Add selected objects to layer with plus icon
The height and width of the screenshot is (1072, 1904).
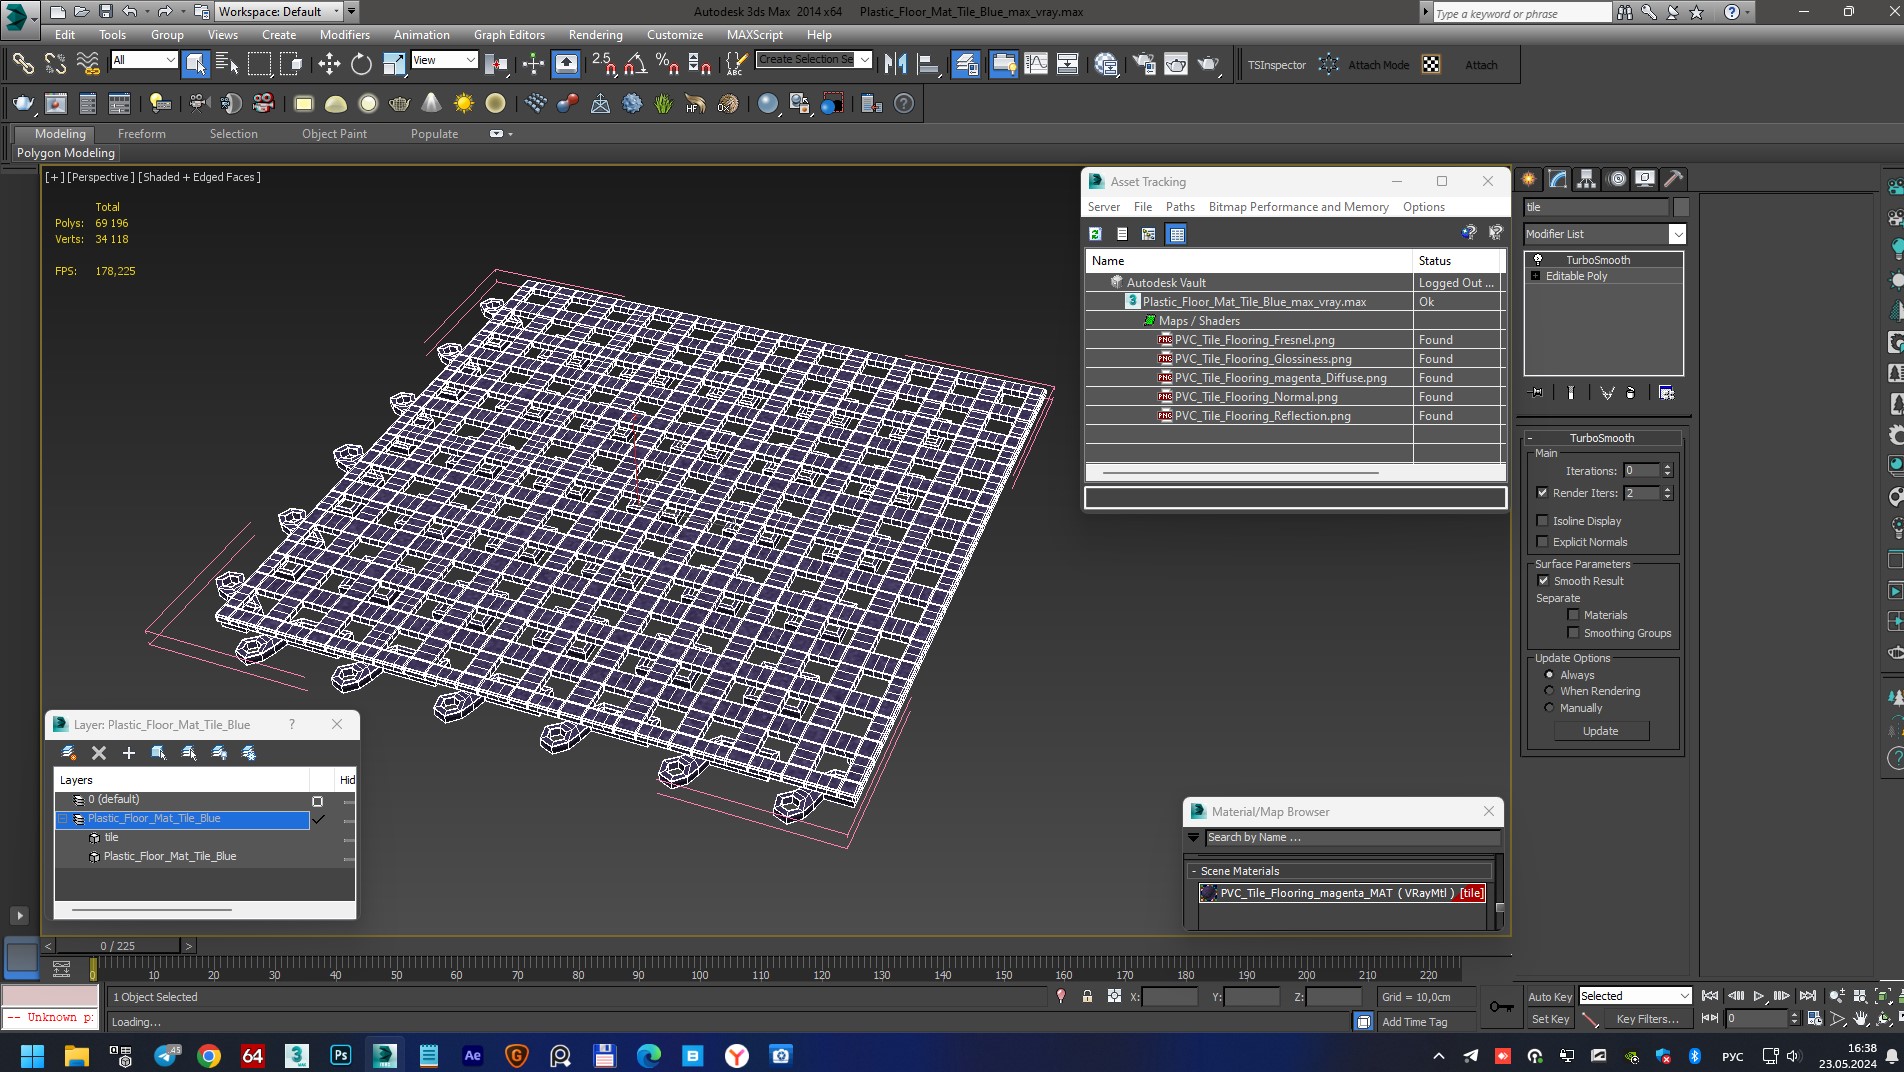tap(128, 753)
